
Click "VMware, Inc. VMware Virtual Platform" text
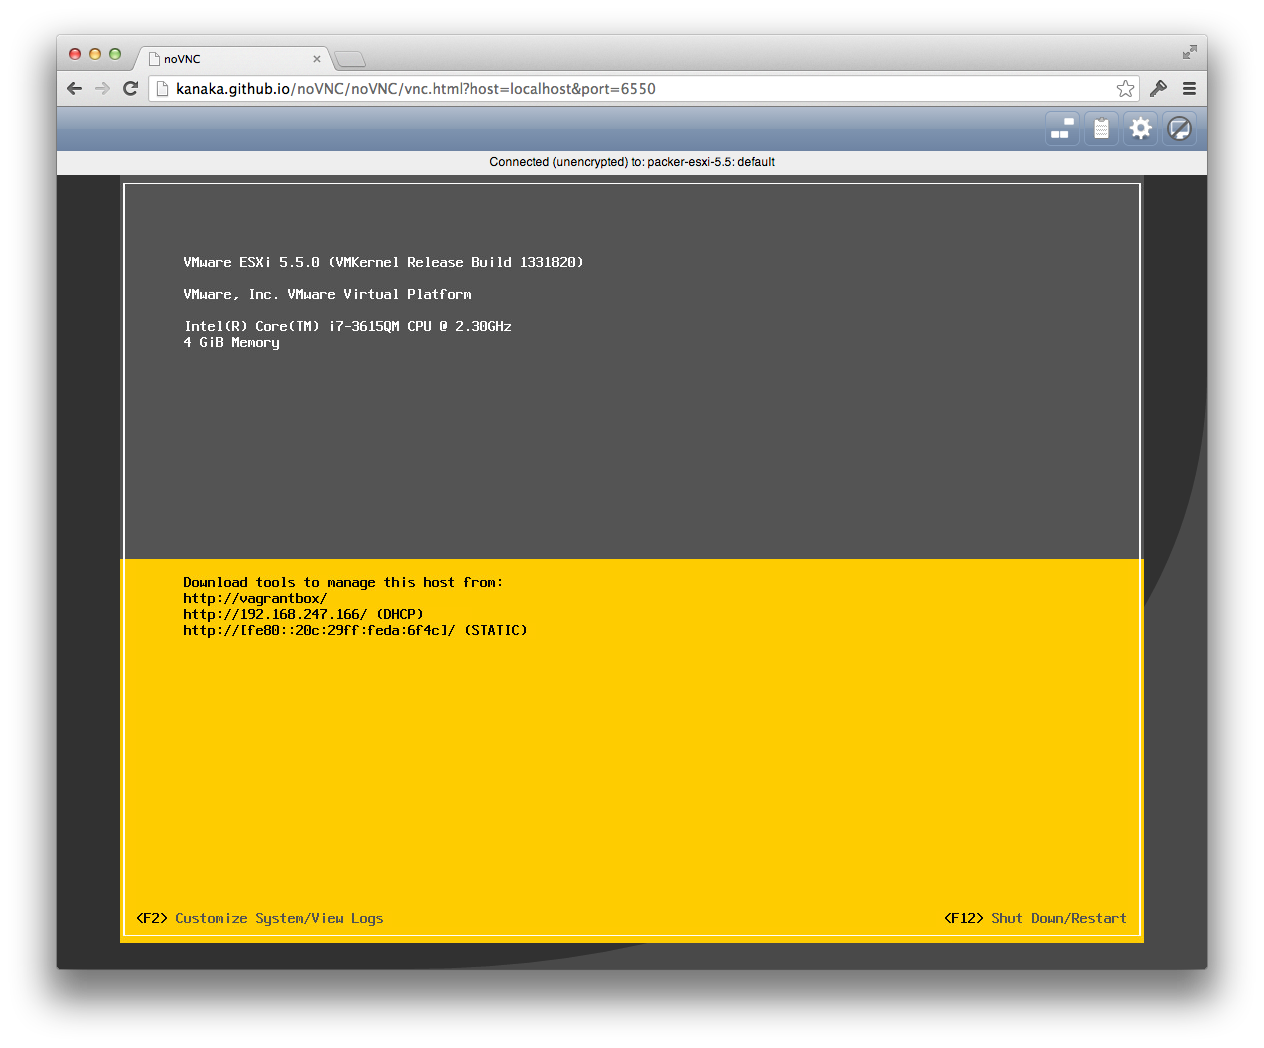[327, 294]
